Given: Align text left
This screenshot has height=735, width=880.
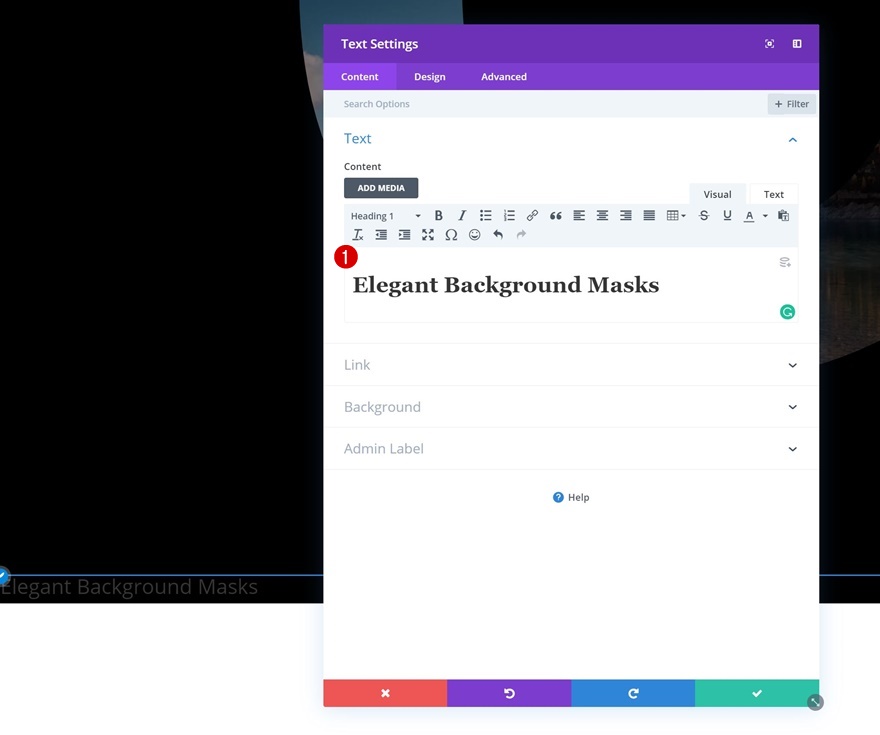Looking at the screenshot, I should pyautogui.click(x=579, y=215).
